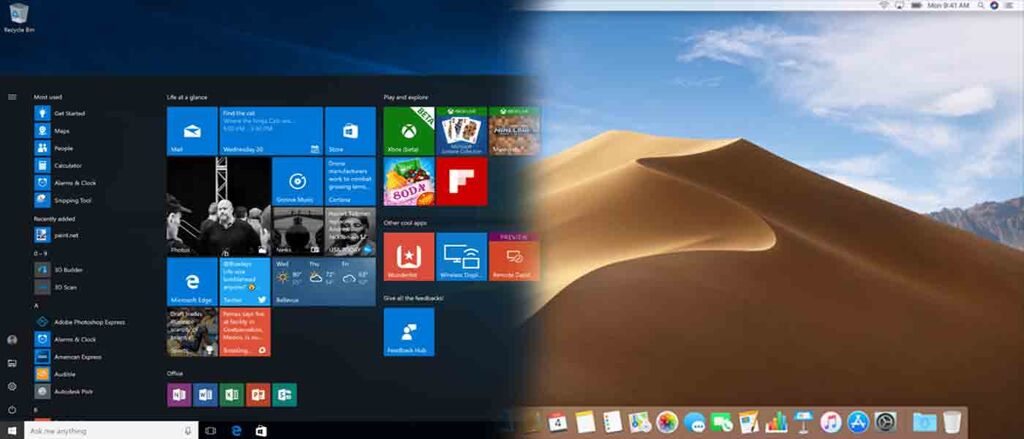Open Calendar in the macOS Dock
Image resolution: width=1024 pixels, height=439 pixels.
click(557, 422)
